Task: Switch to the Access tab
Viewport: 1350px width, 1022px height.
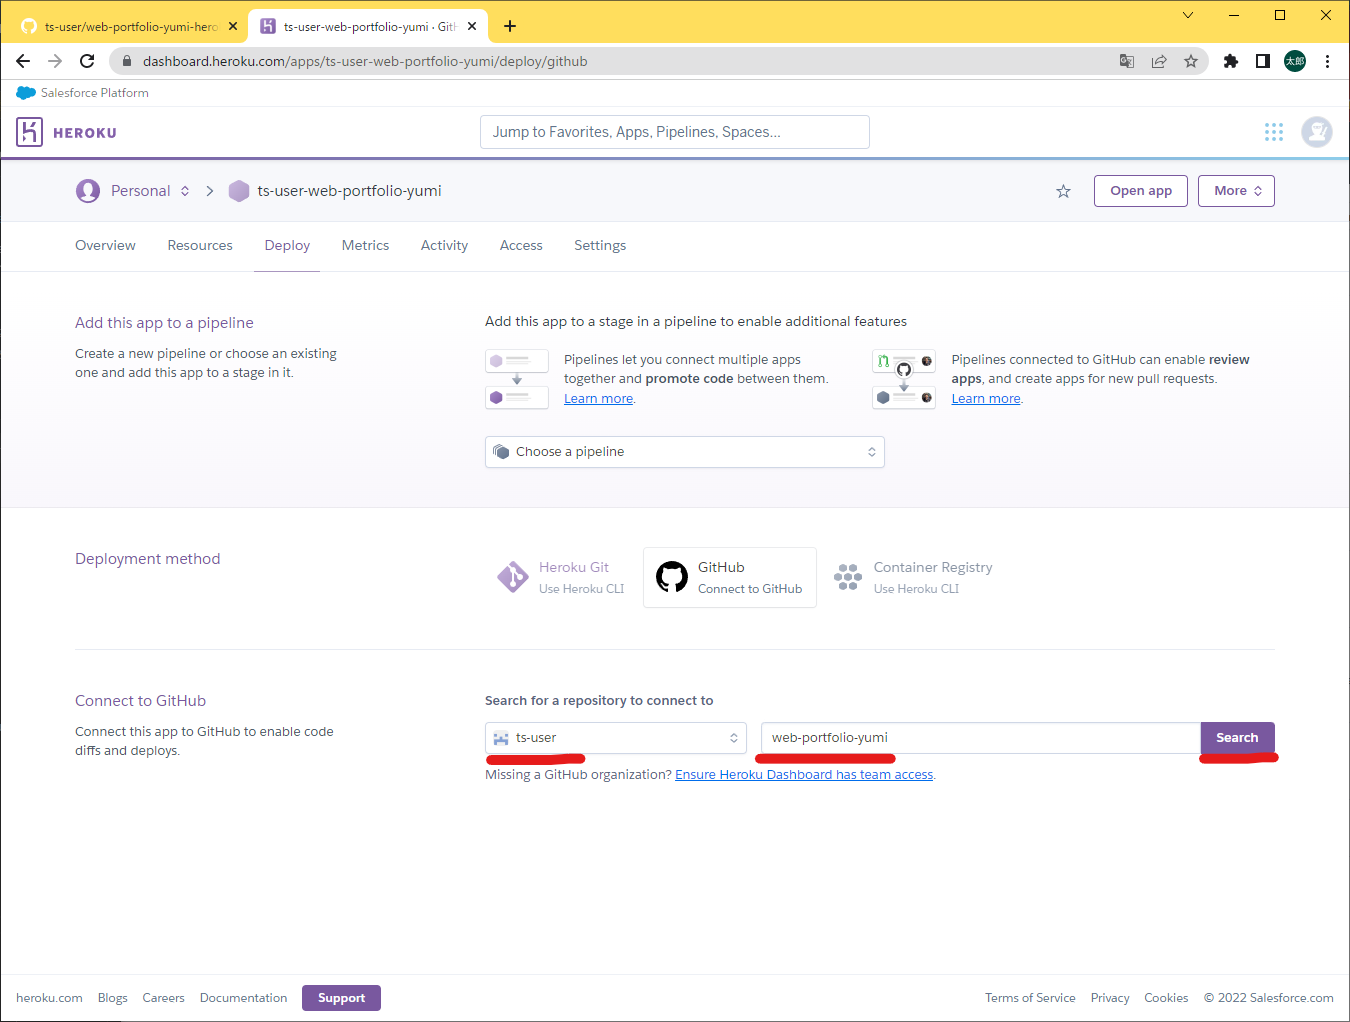Action: [x=521, y=245]
